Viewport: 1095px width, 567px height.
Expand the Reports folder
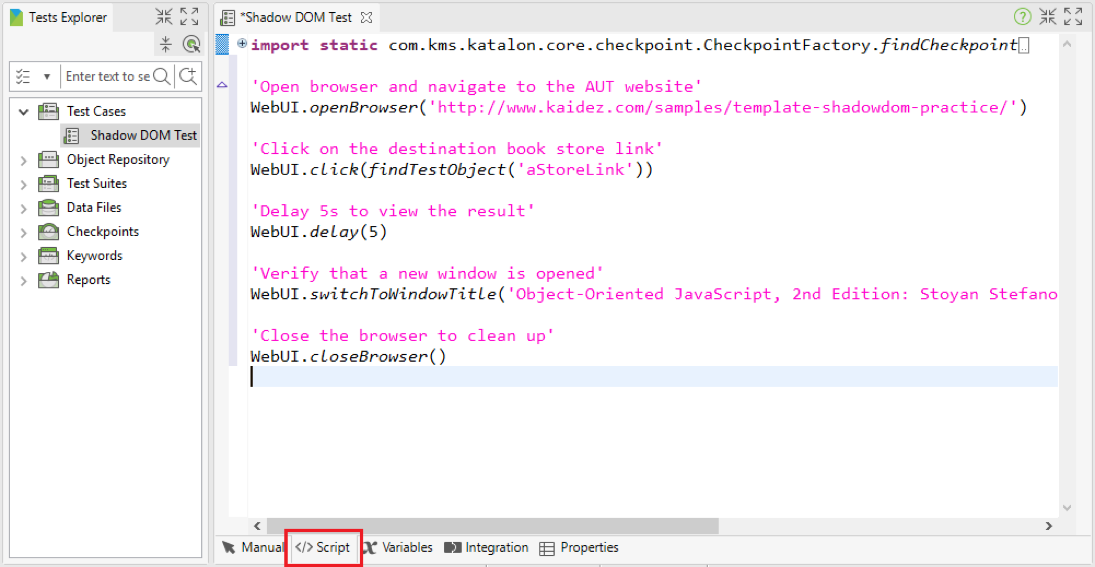point(24,280)
